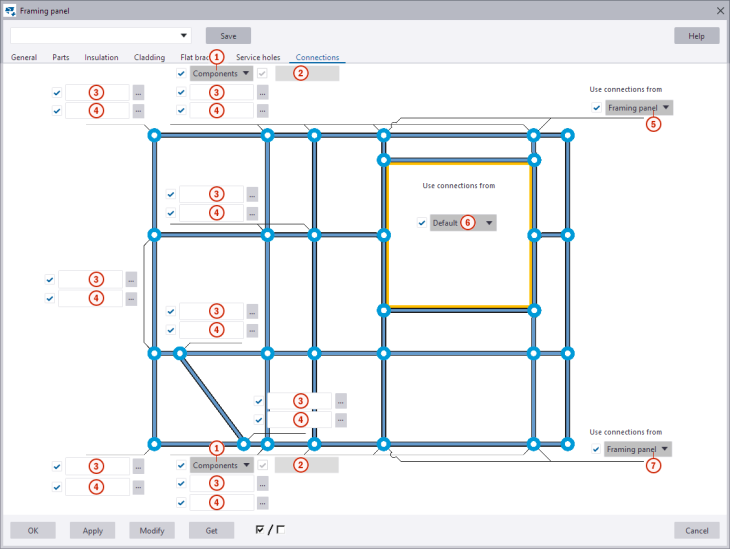The height and width of the screenshot is (549, 730).
Task: Click grey field right of upper Components dropdown
Action: pos(307,73)
